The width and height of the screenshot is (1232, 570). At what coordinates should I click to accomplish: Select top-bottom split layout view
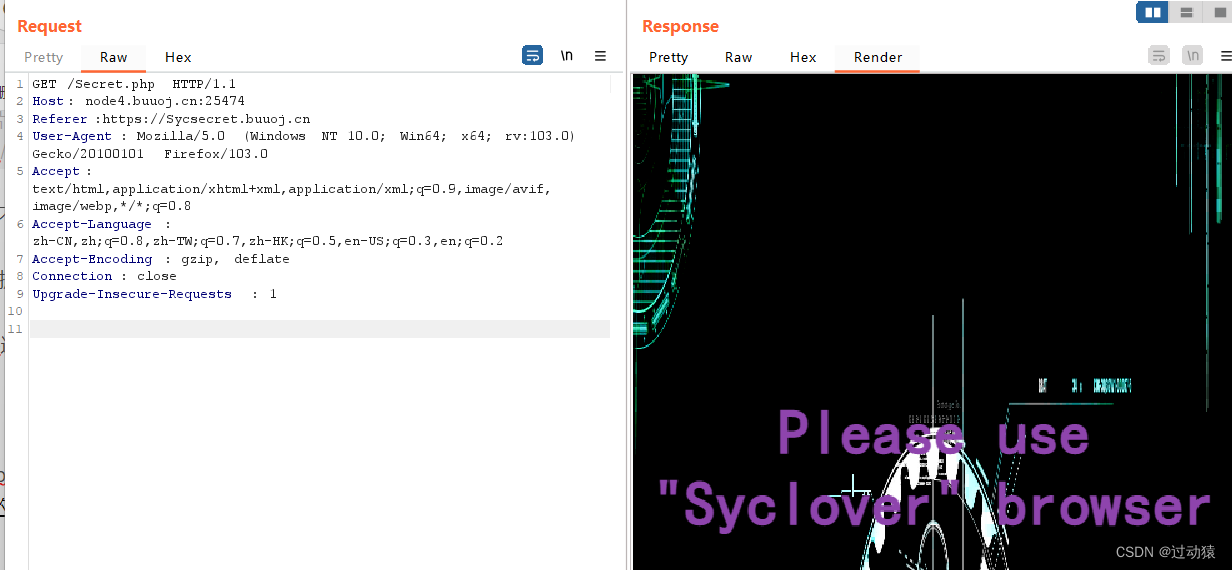[x=1186, y=12]
